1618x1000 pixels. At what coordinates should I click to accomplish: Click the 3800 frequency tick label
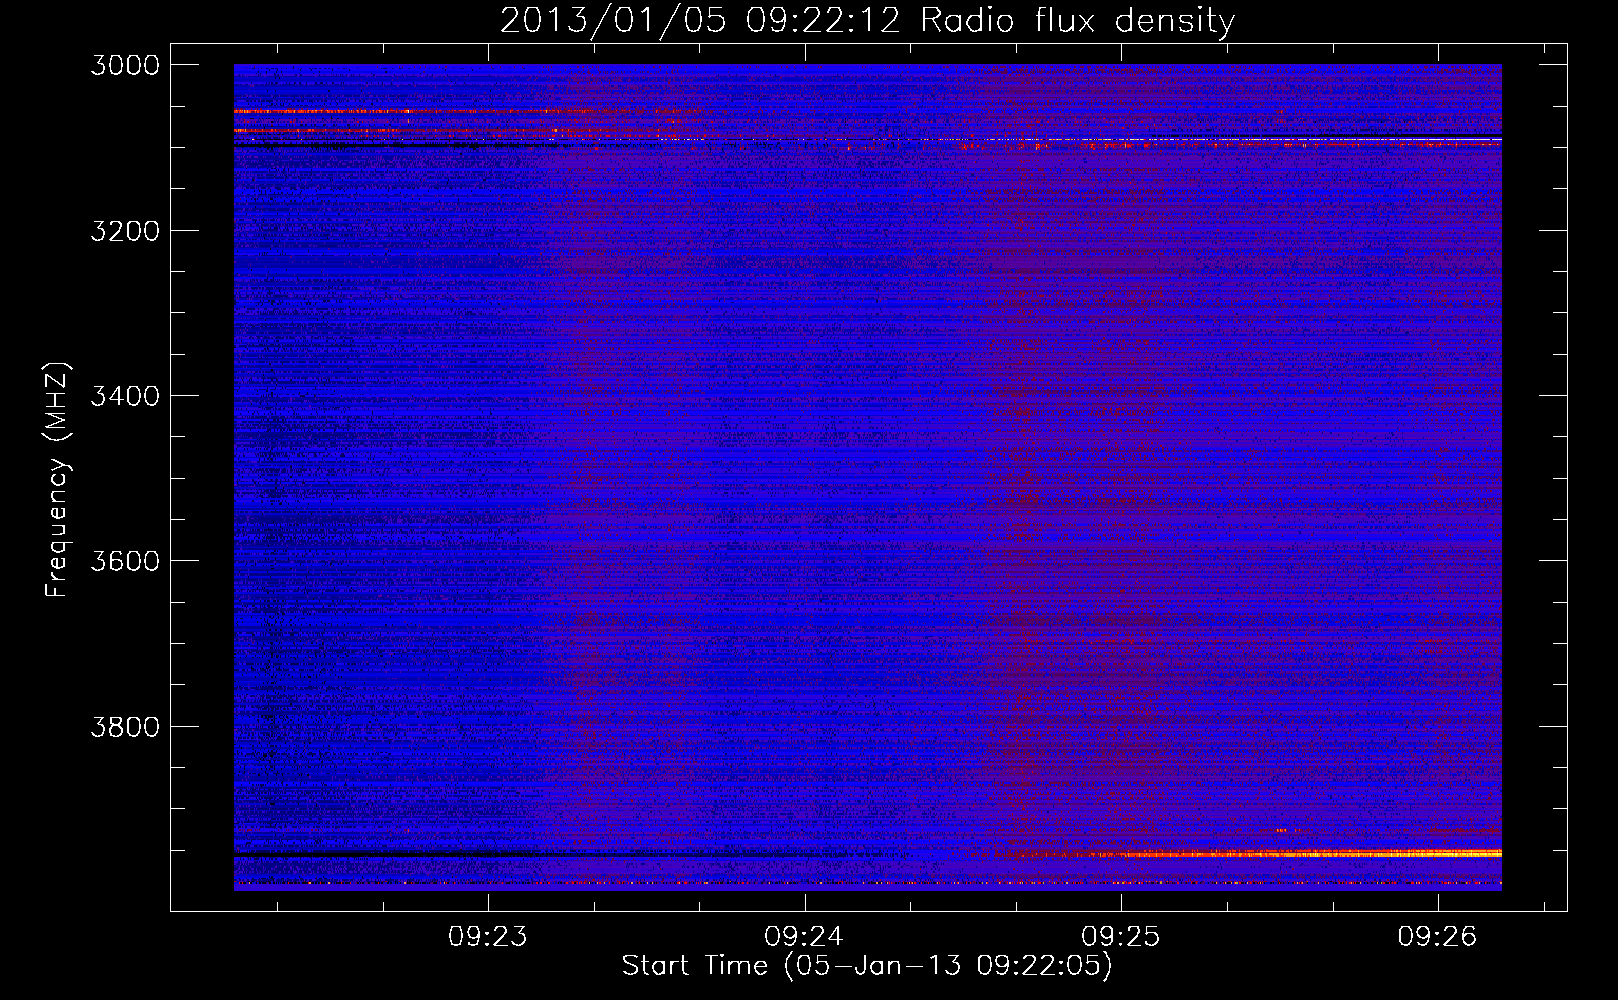[x=125, y=726]
